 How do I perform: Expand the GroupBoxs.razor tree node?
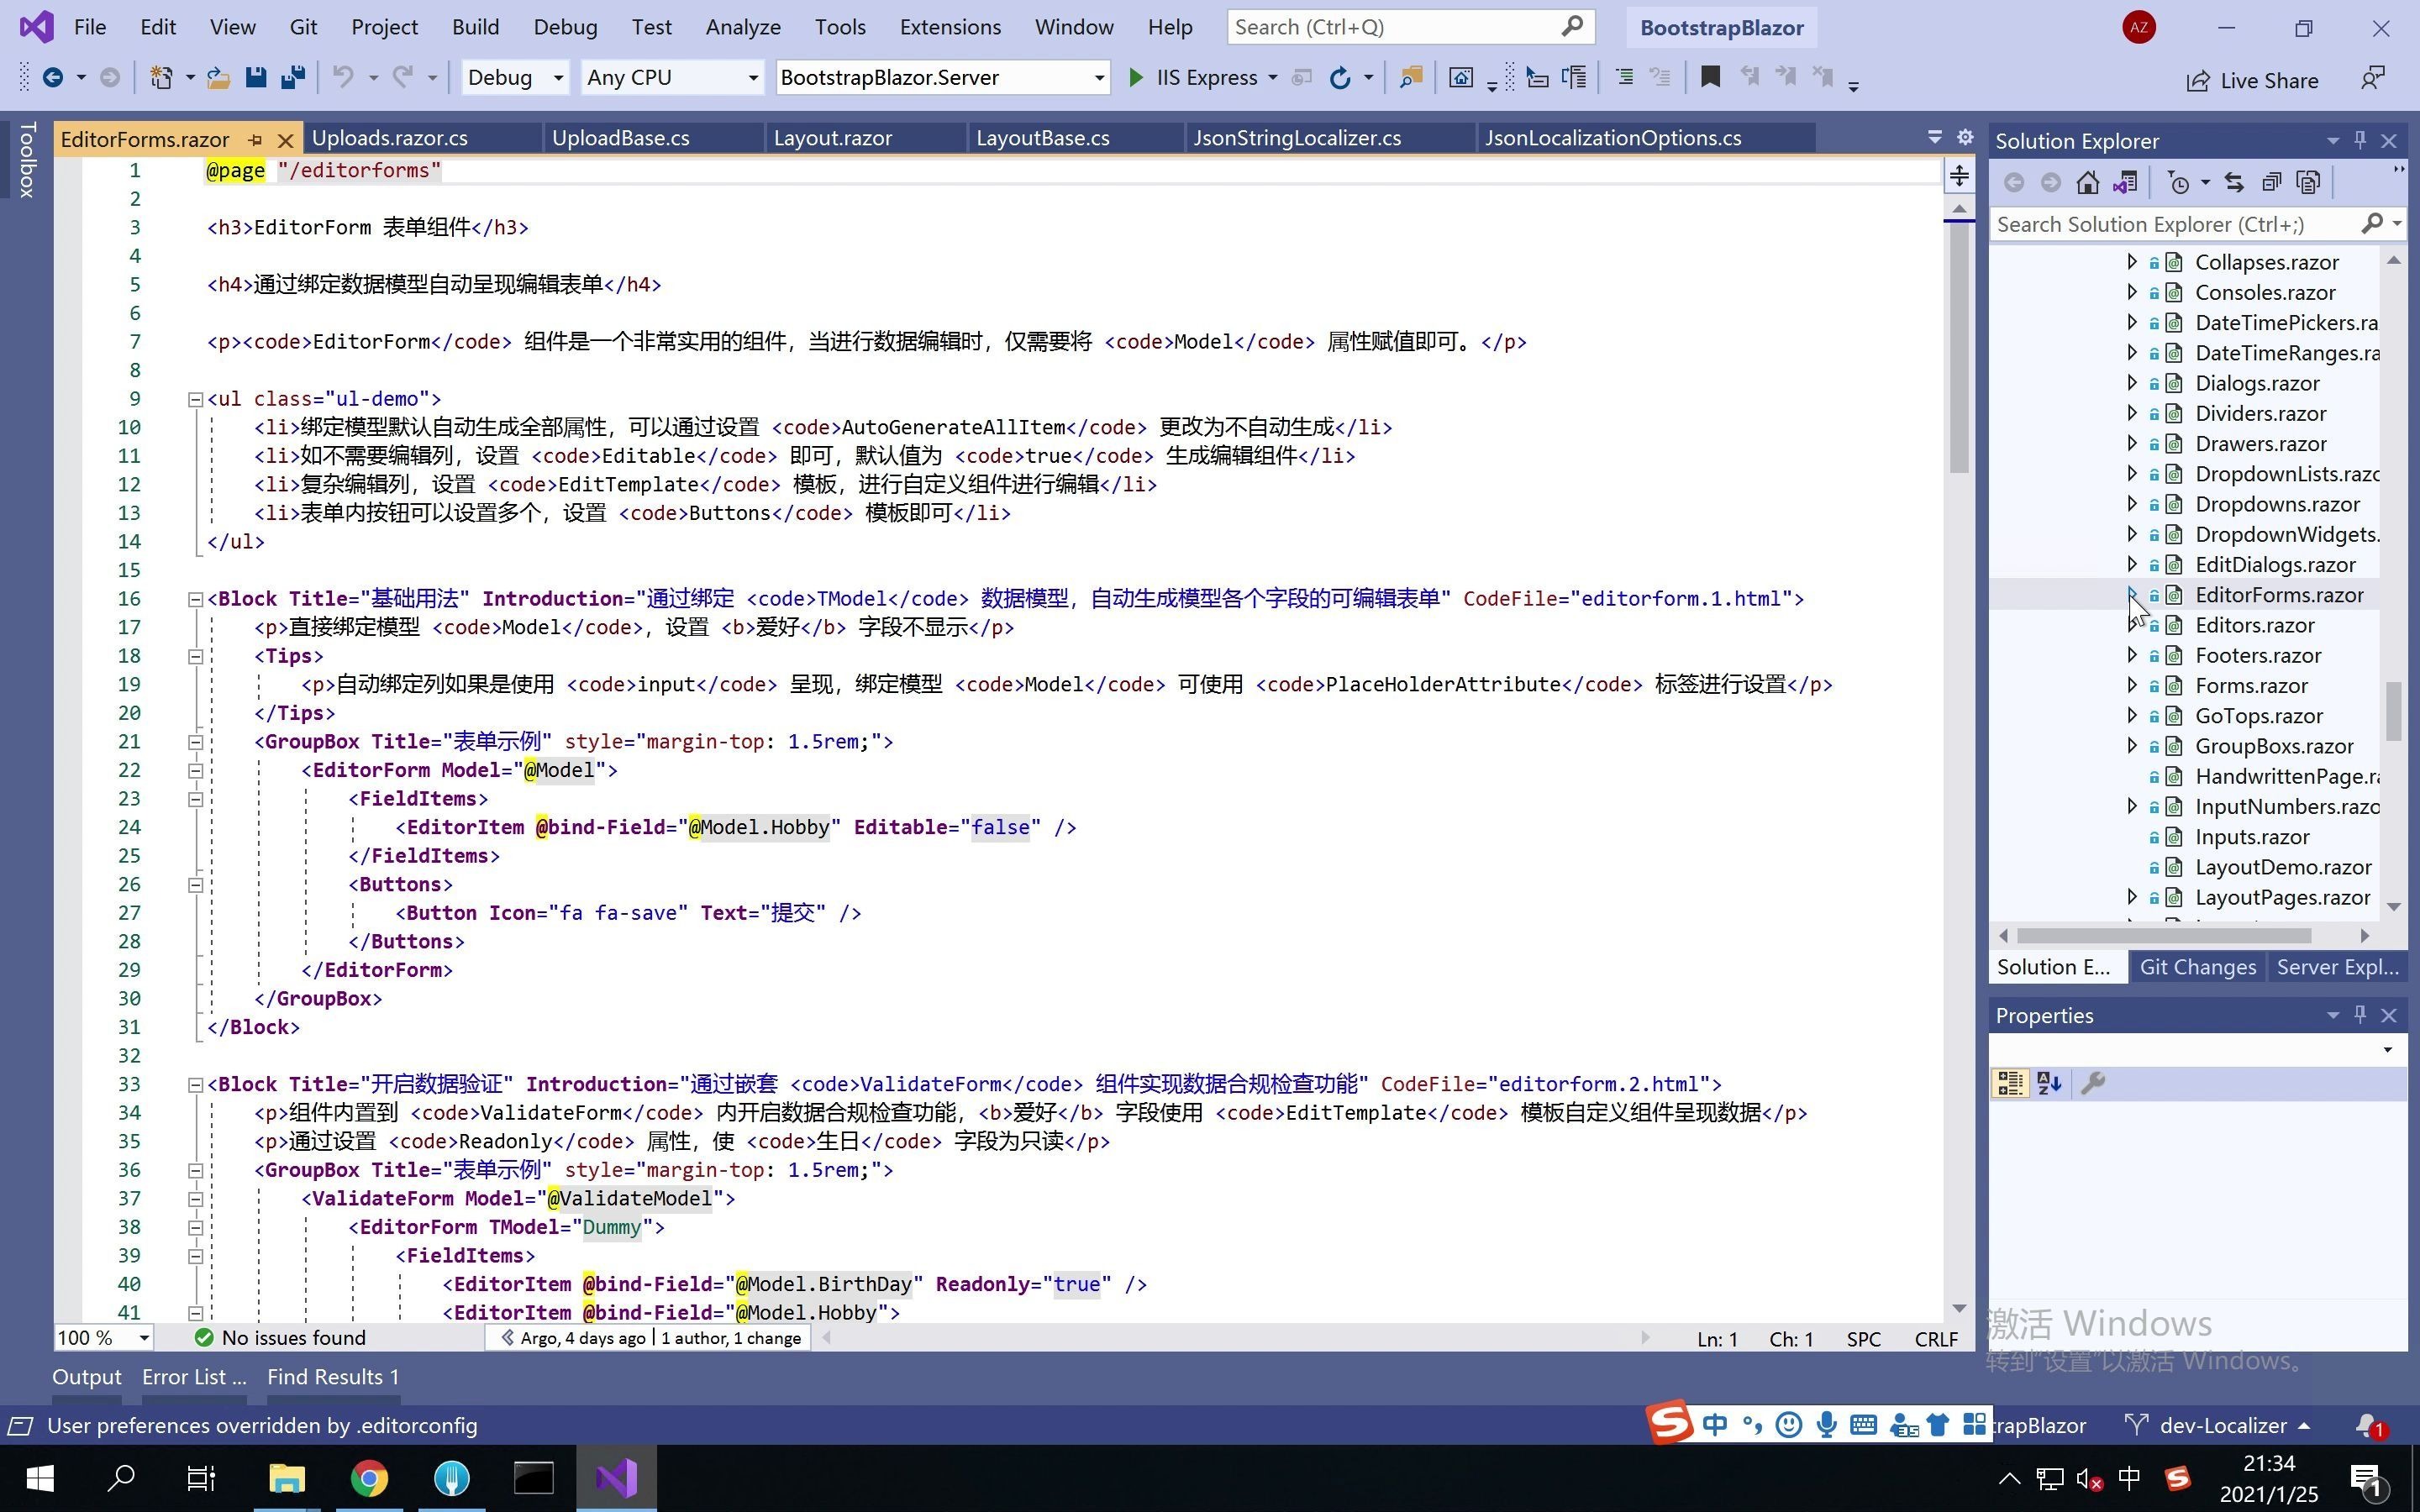pyautogui.click(x=2131, y=746)
